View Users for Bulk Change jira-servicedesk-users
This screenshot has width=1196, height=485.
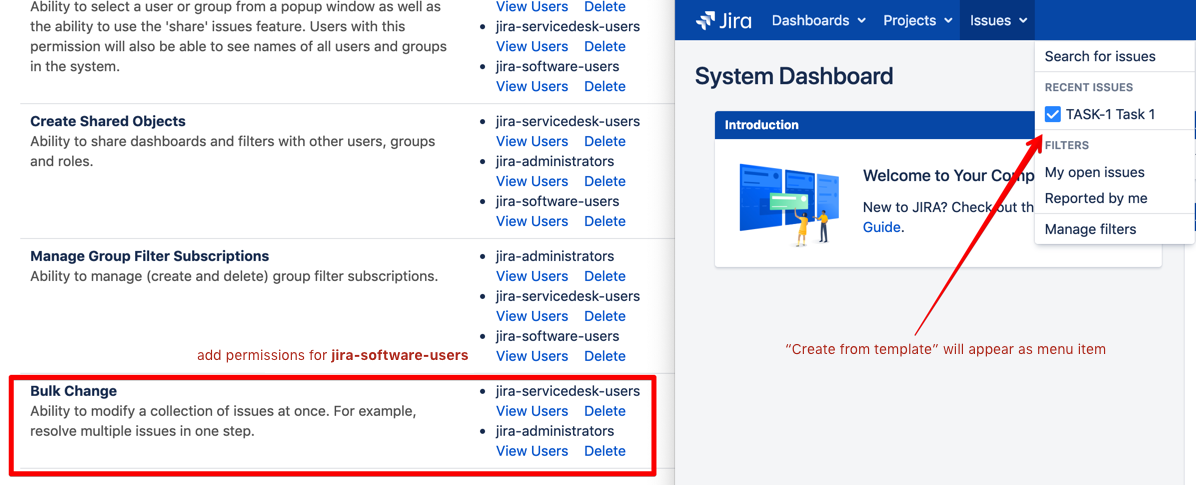coord(532,411)
